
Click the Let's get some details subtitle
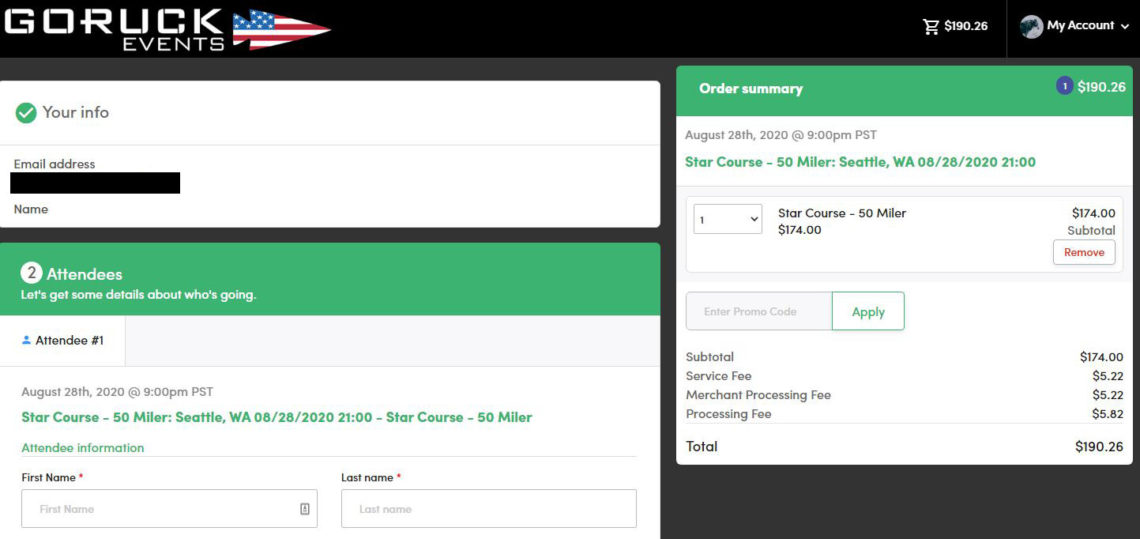tap(139, 295)
